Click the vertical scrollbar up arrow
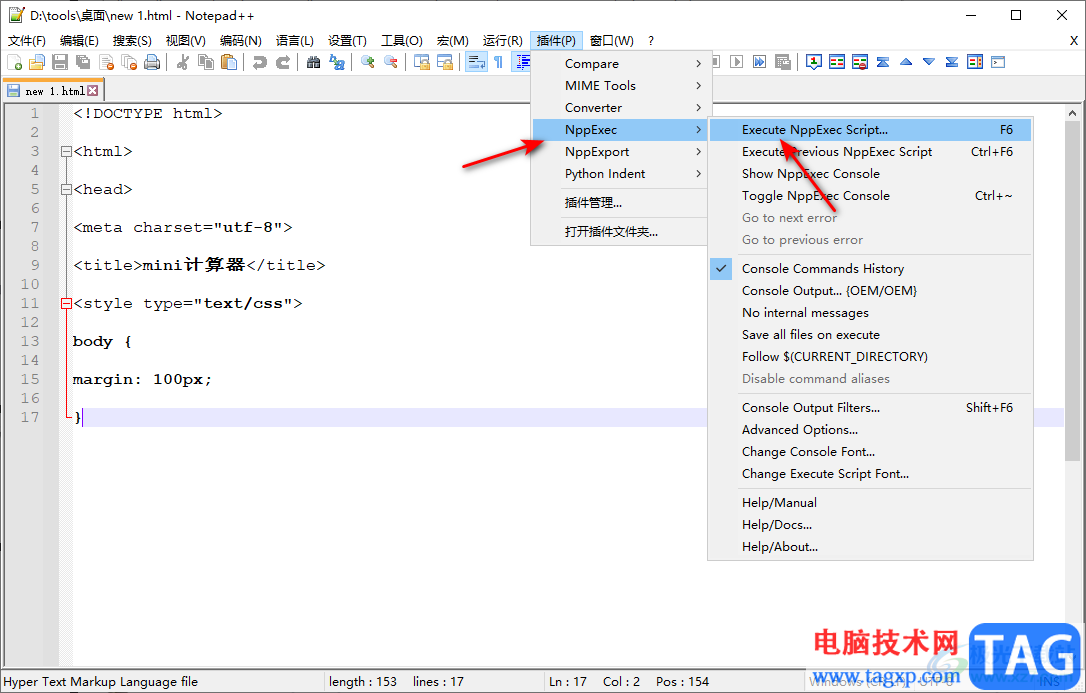 [x=1072, y=113]
